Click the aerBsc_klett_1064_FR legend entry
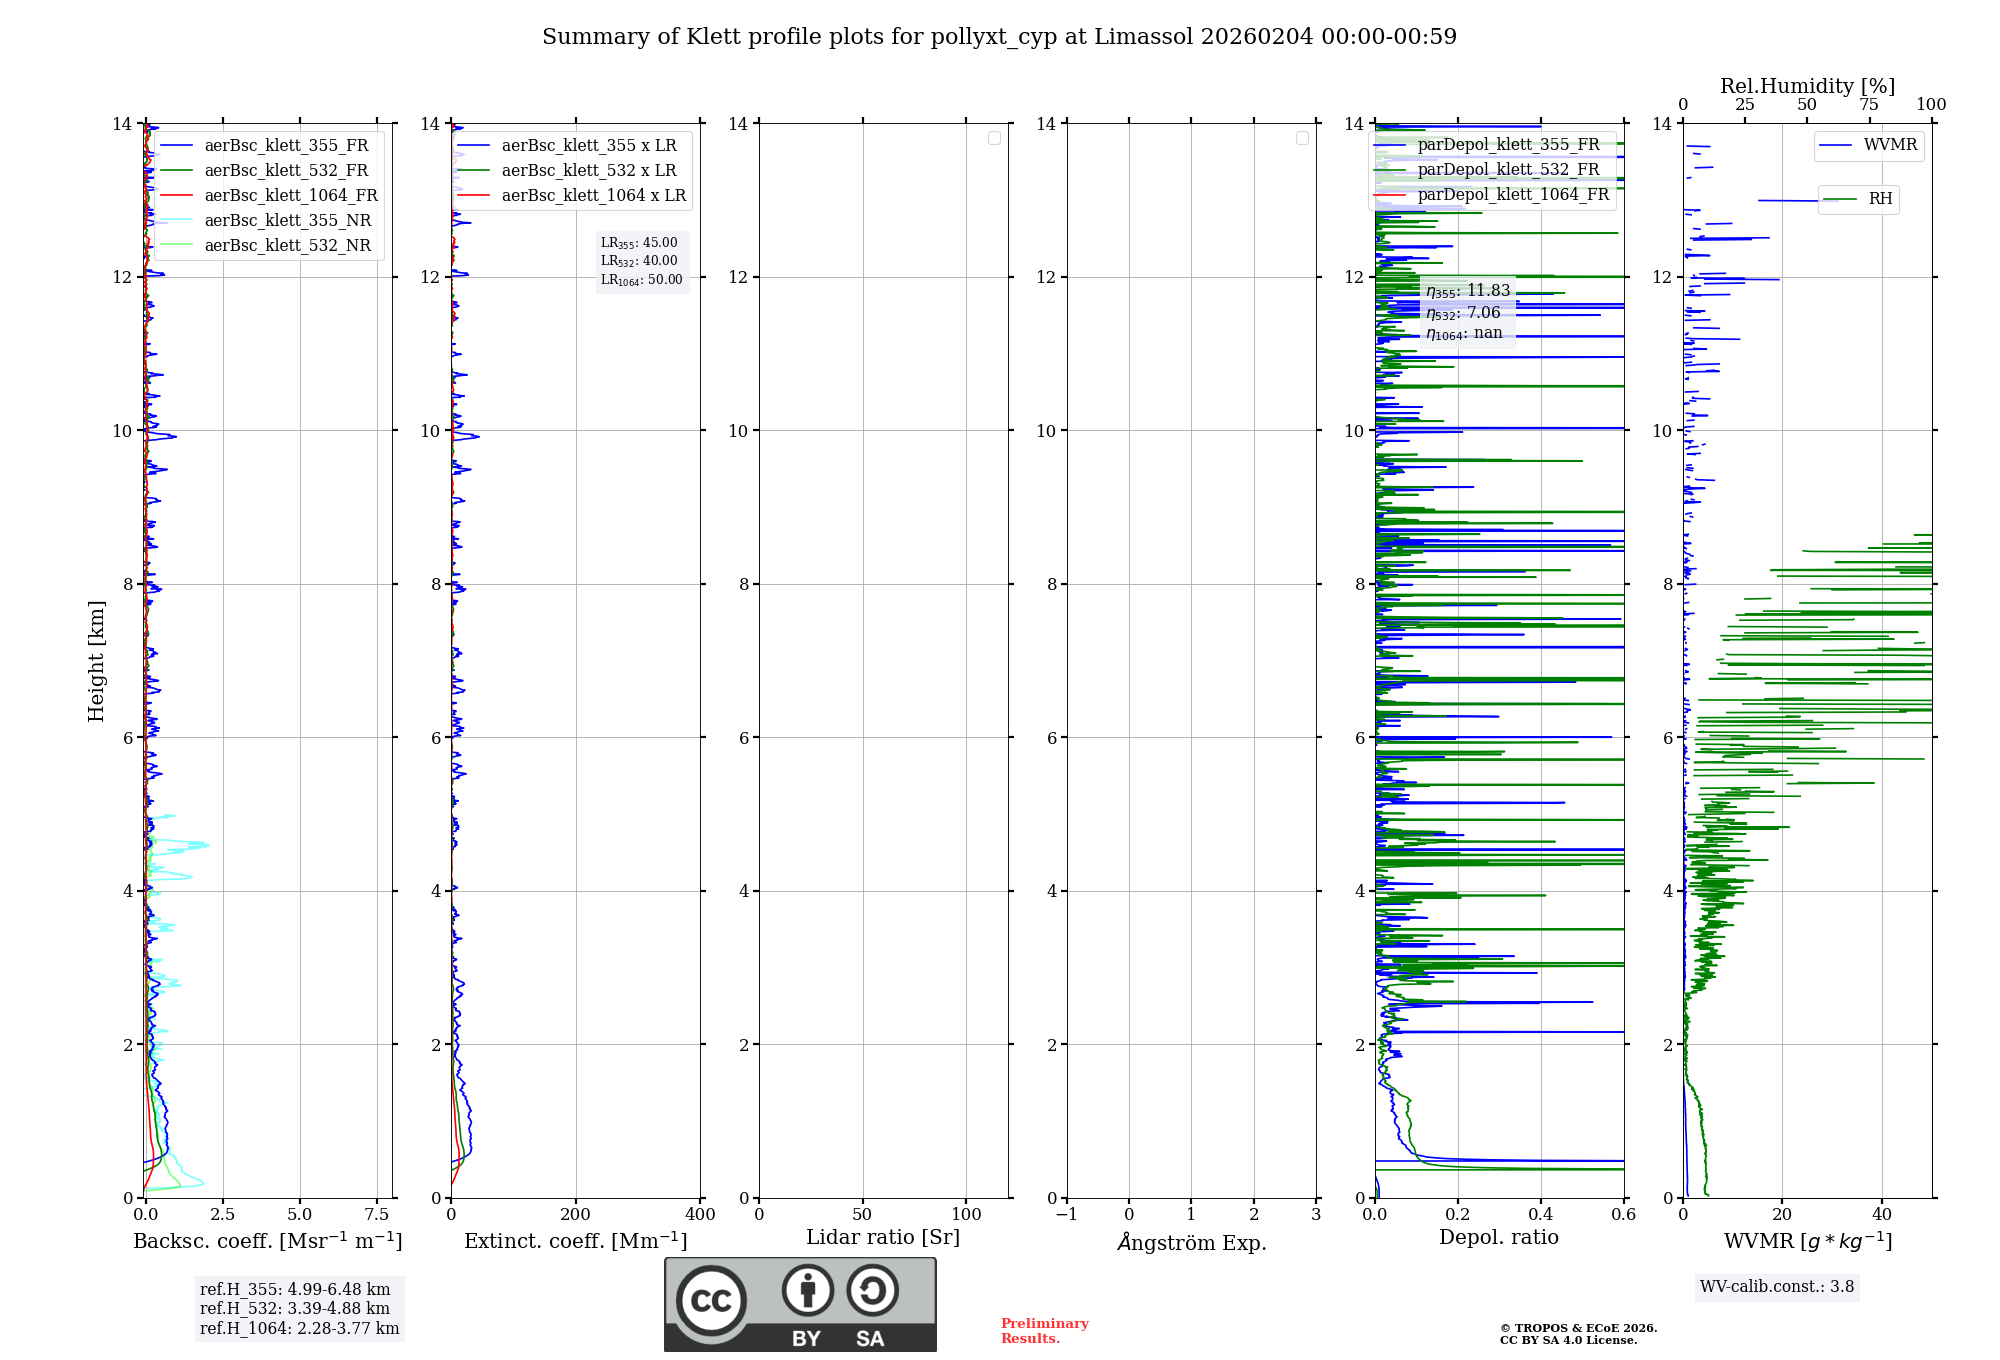 (290, 196)
